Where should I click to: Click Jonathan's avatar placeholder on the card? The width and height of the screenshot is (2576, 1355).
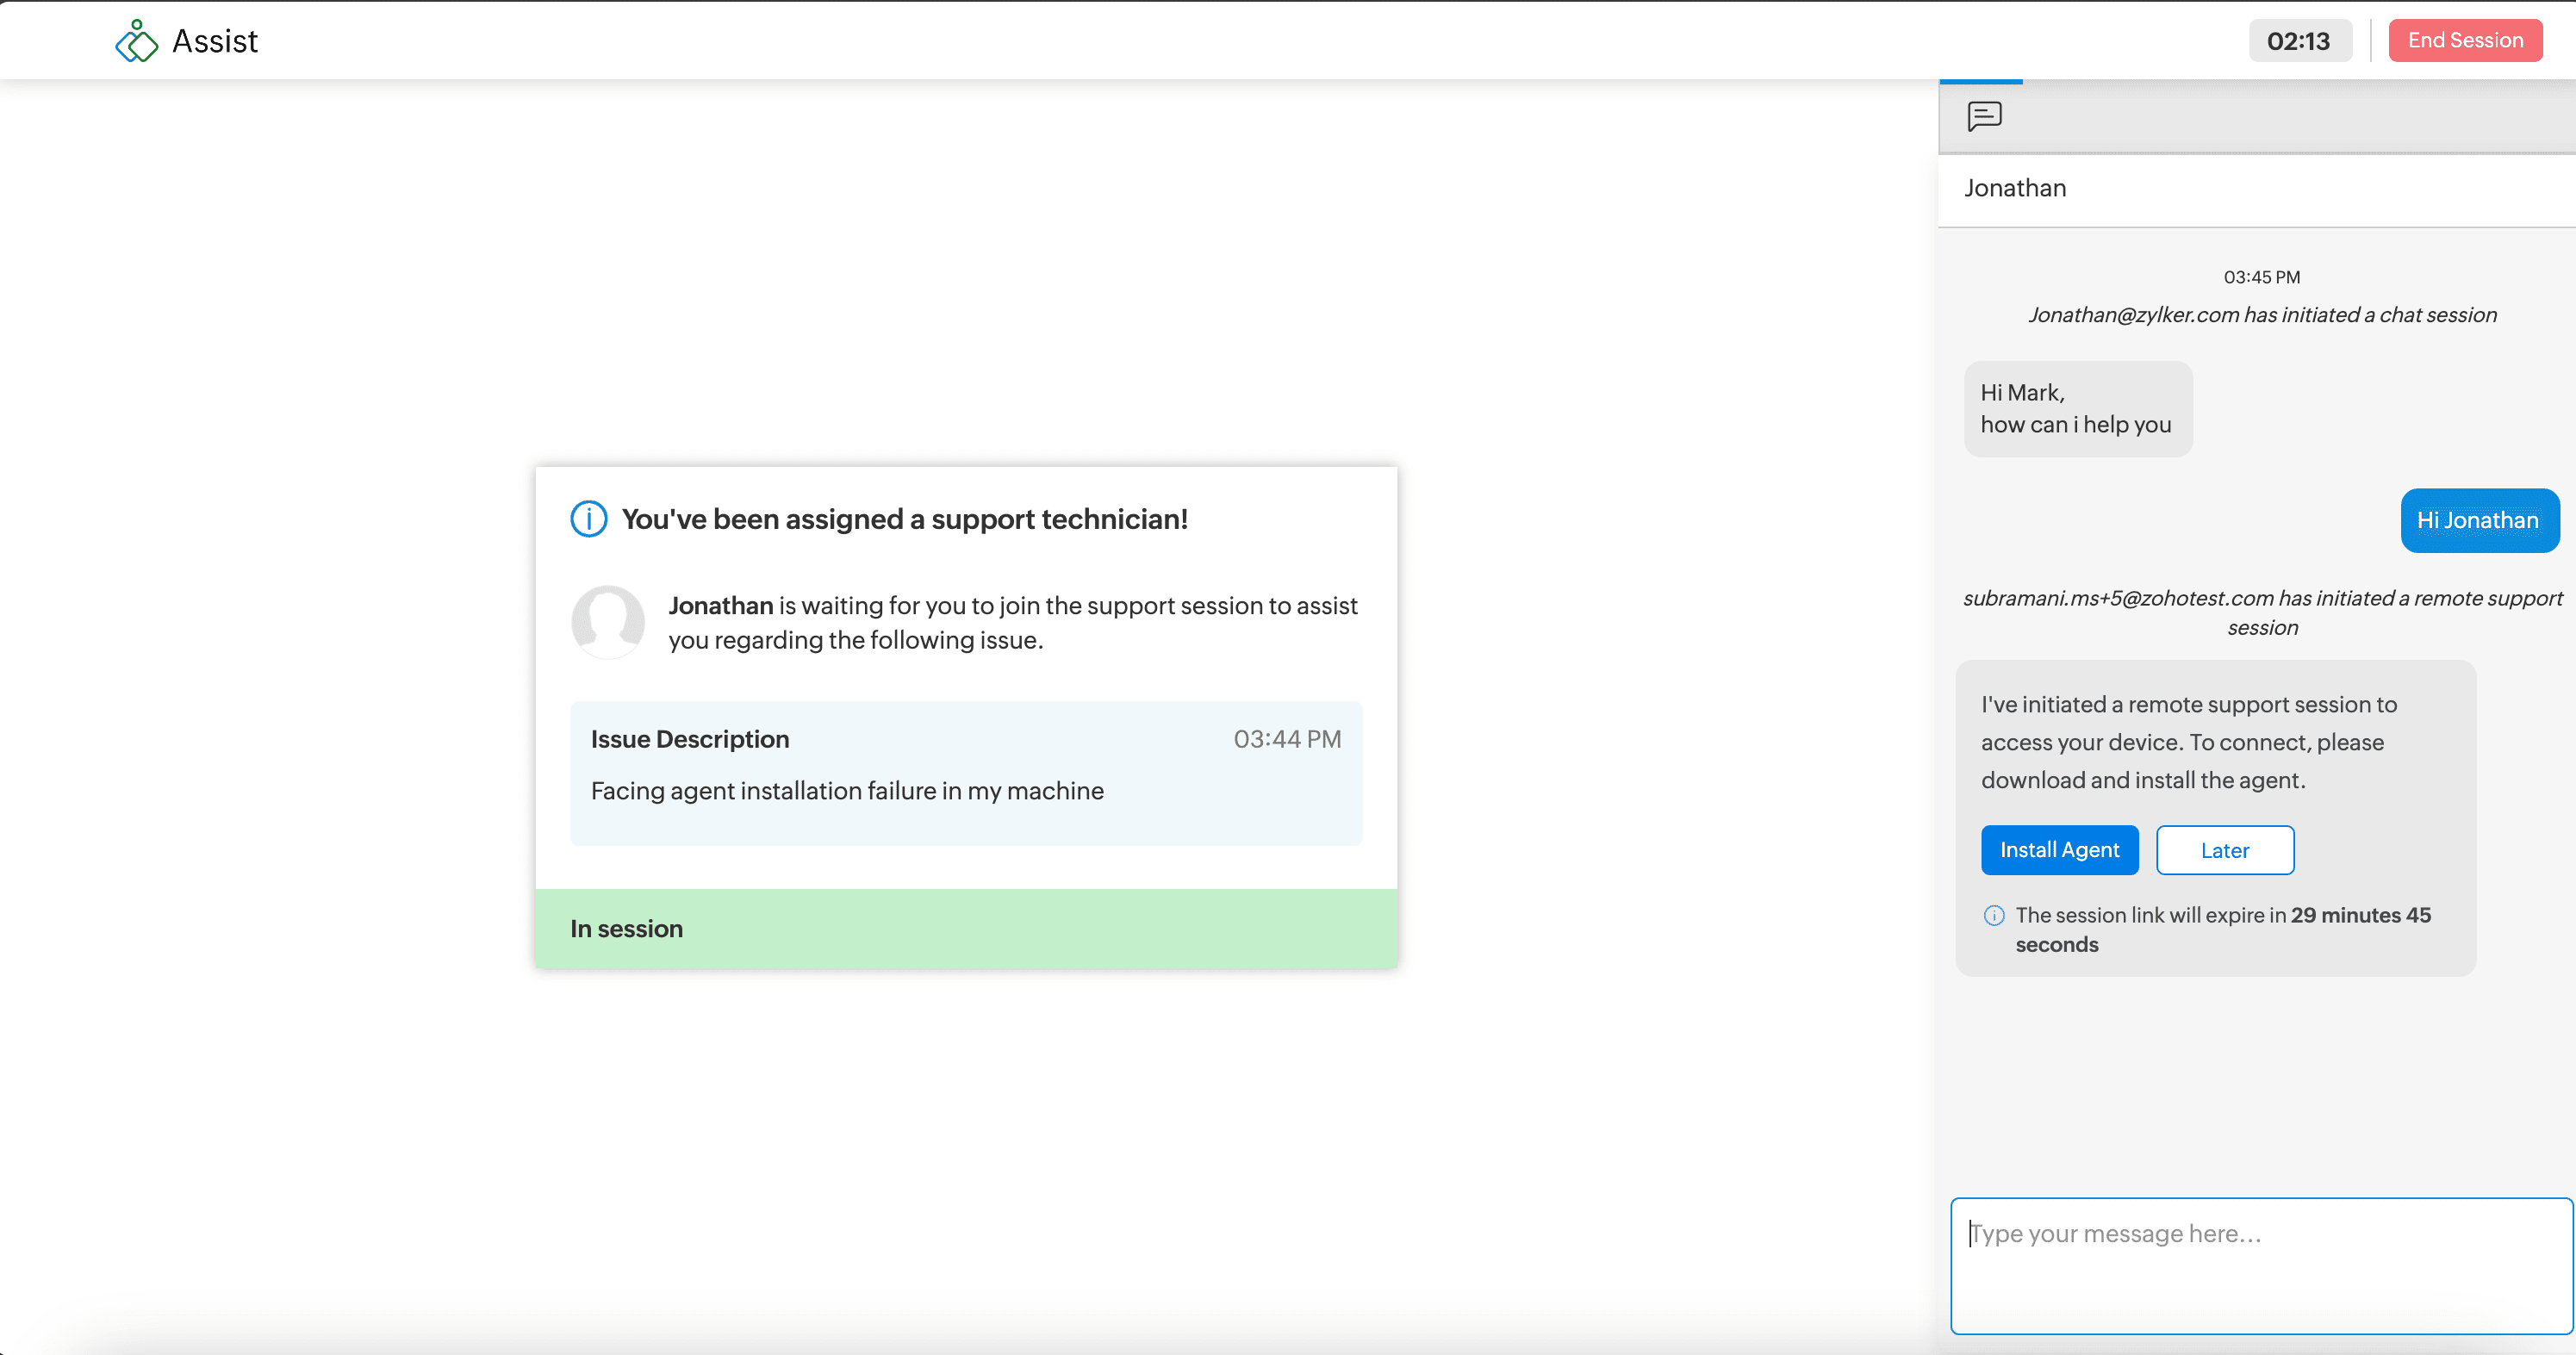coord(608,621)
